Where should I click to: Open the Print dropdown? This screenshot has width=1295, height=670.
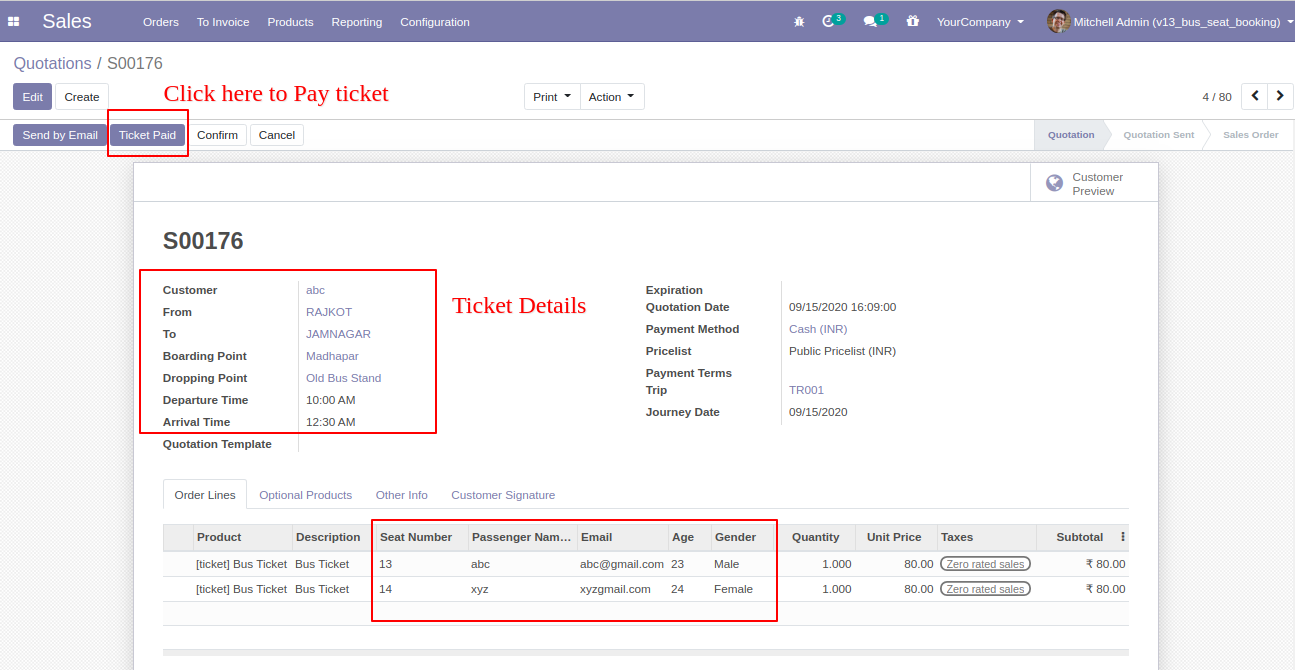tap(552, 97)
